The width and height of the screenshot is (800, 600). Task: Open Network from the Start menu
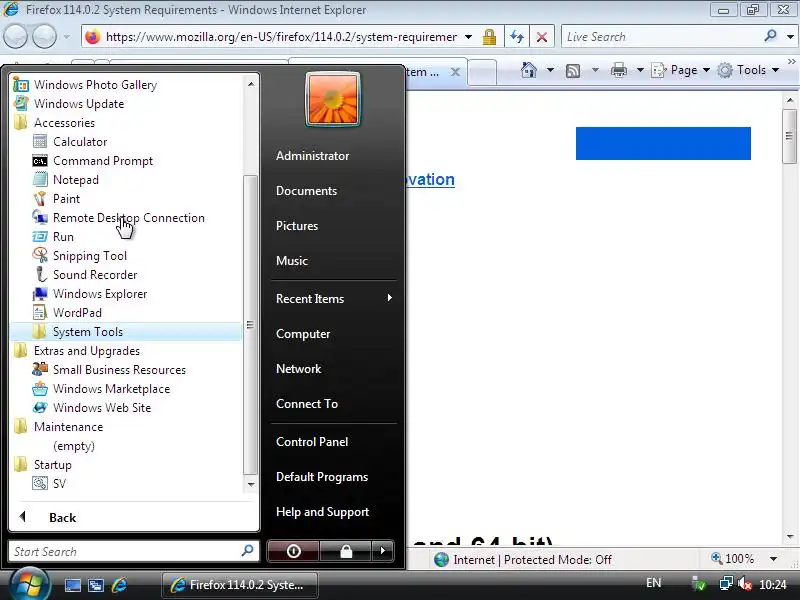tap(298, 369)
